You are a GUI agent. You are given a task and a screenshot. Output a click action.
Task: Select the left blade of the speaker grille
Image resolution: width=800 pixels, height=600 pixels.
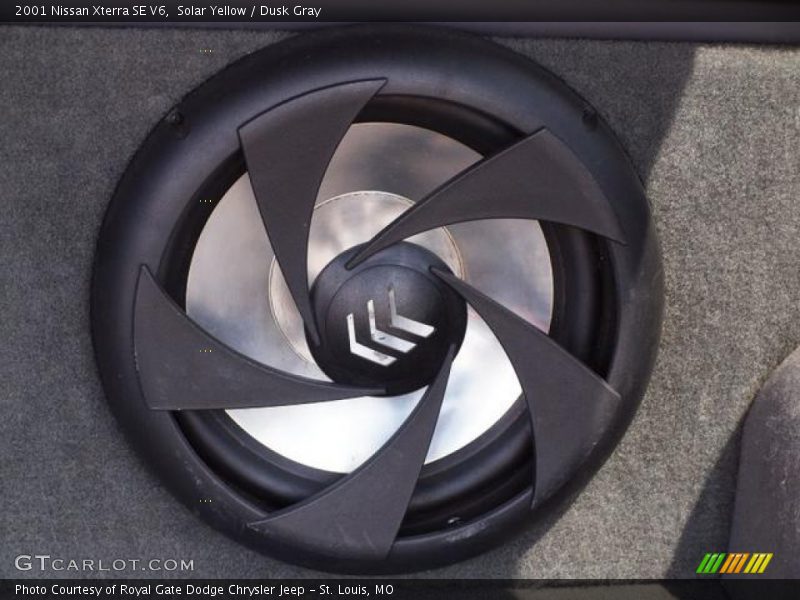[x=200, y=355]
